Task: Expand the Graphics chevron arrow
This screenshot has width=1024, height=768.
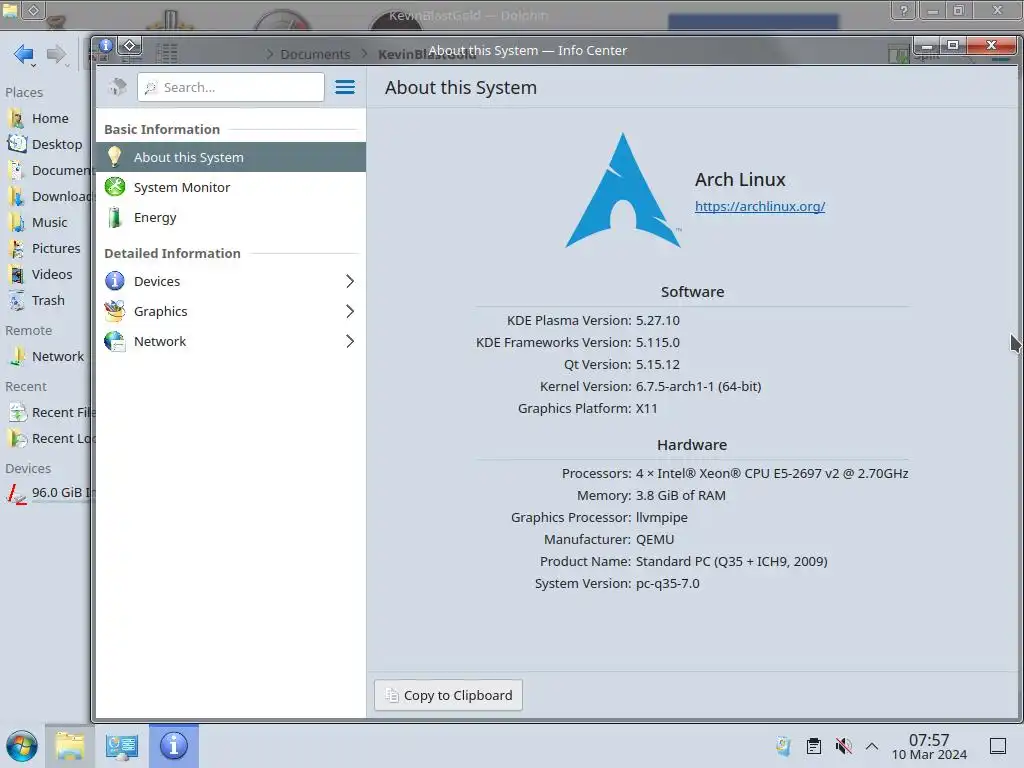Action: 350,312
